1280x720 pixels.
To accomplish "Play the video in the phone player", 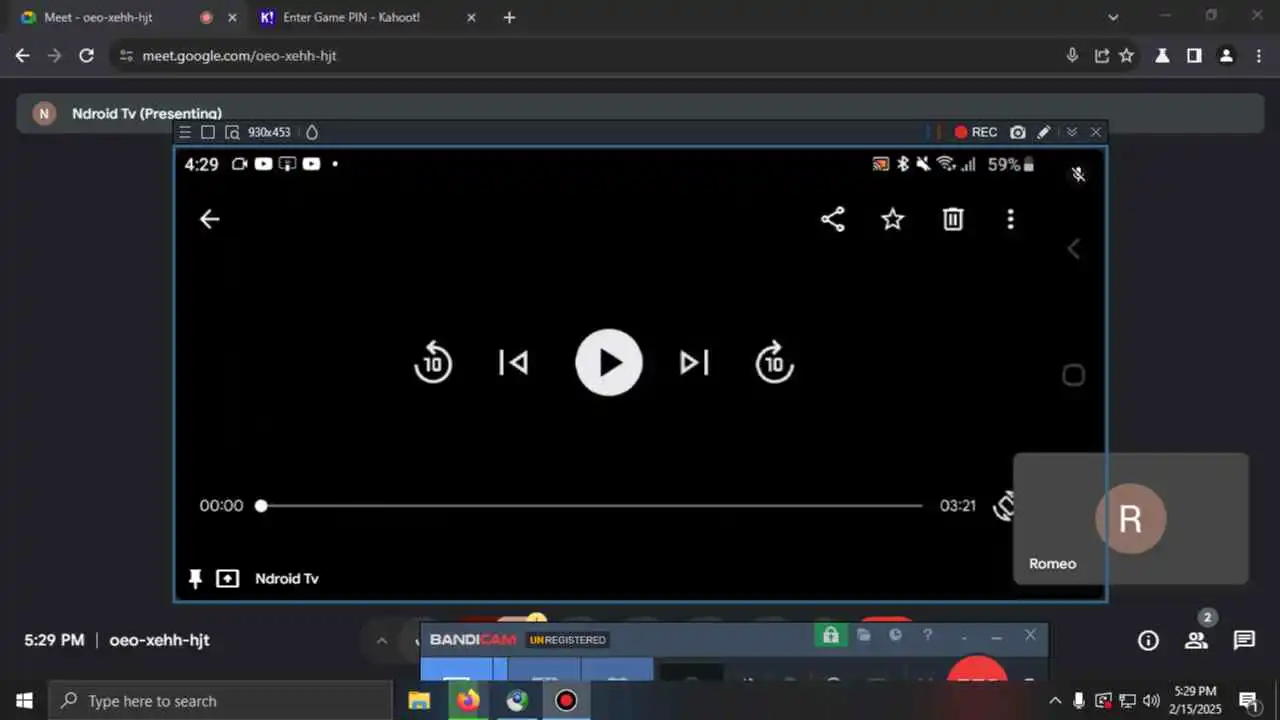I will coord(608,362).
